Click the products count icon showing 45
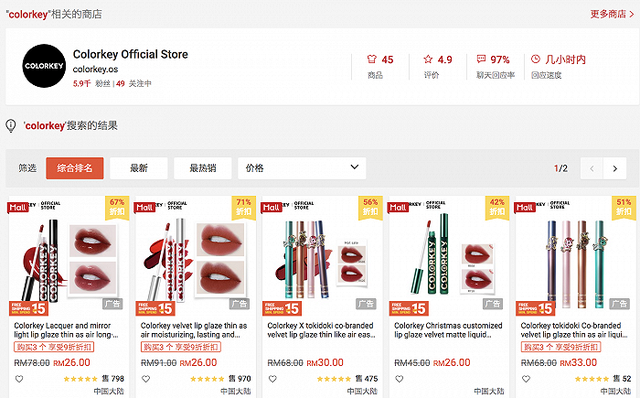 371,59
